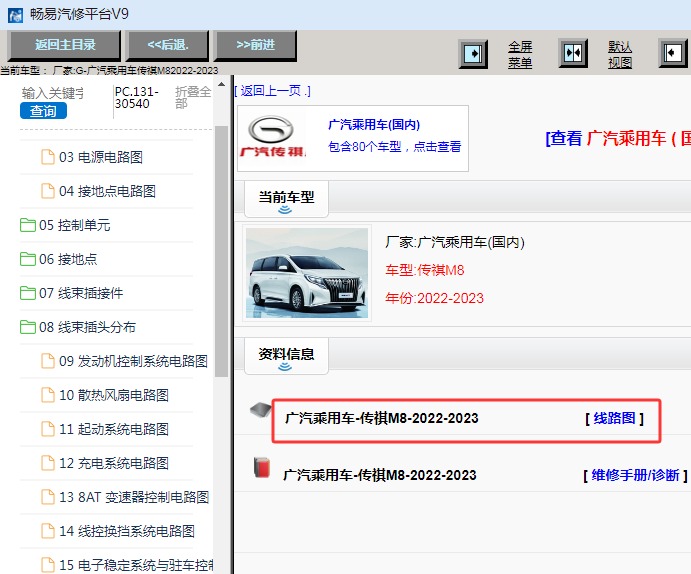Open the 线路图 link

(x=615, y=418)
